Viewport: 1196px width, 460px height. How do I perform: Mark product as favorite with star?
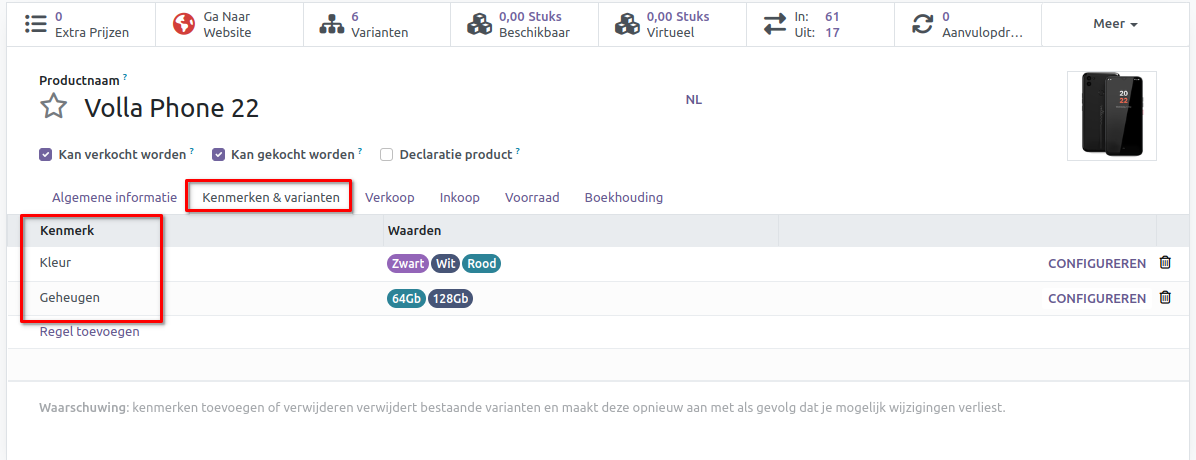pos(54,107)
